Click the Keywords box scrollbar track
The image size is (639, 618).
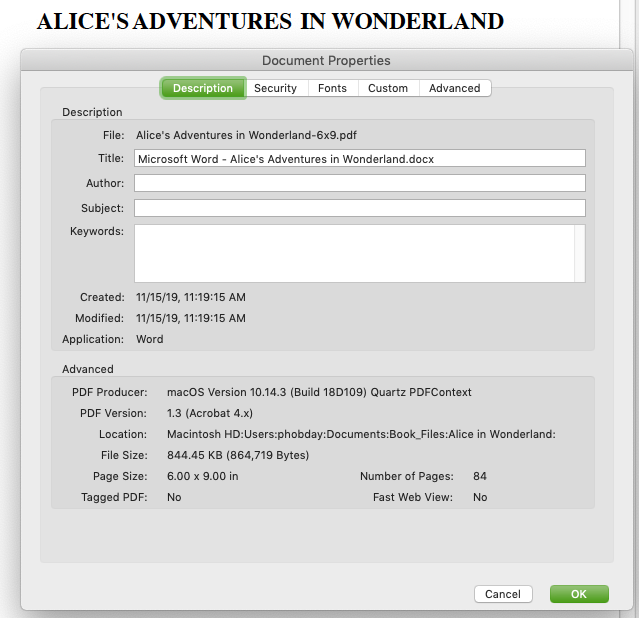click(x=580, y=253)
